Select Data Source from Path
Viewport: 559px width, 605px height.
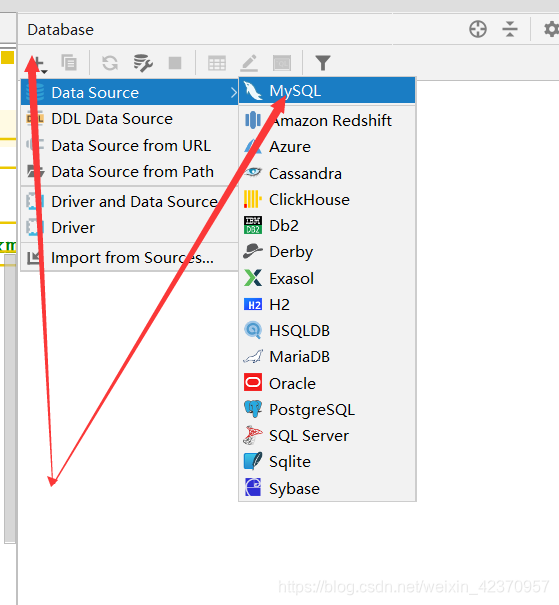[130, 172]
